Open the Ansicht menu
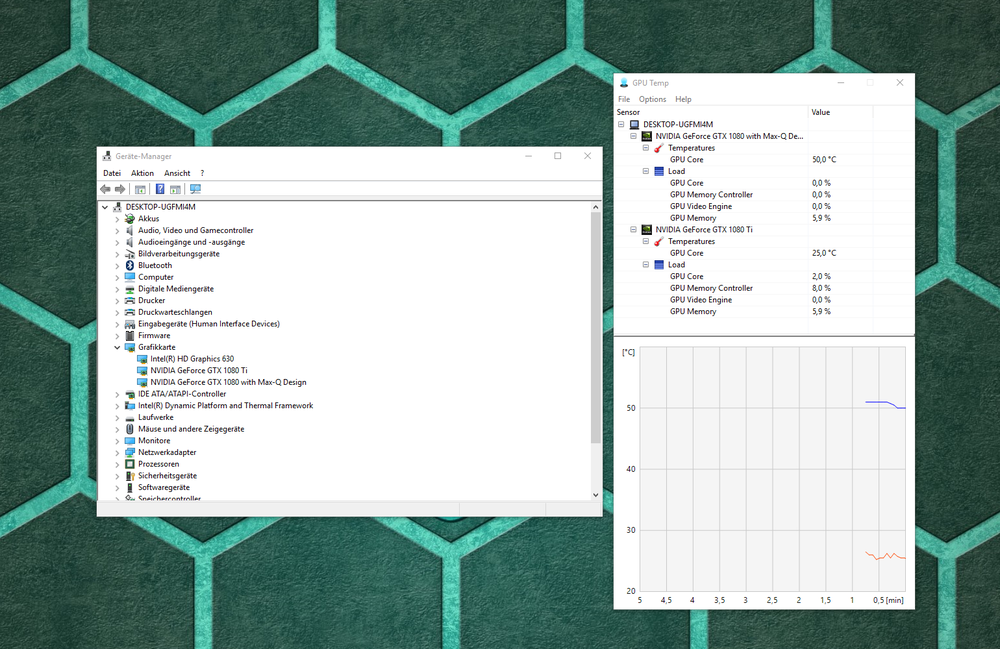The width and height of the screenshot is (1000, 649). (177, 173)
